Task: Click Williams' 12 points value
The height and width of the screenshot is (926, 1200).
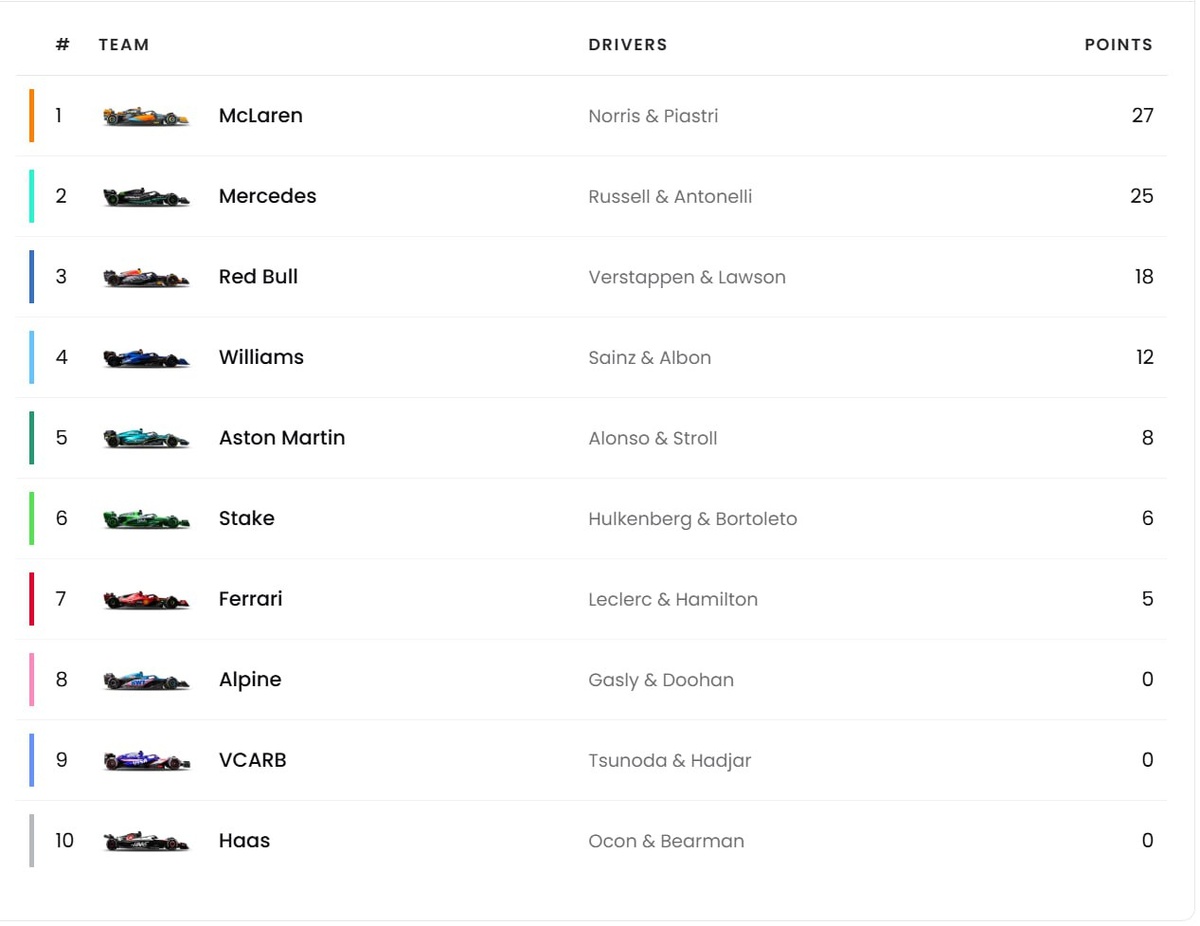Action: [1145, 357]
